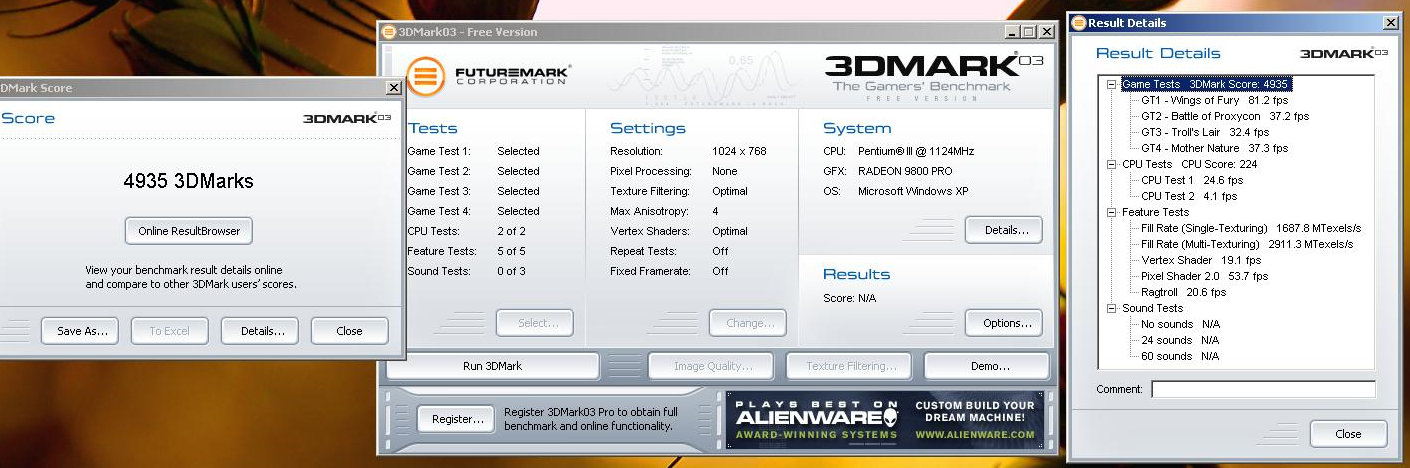Image resolution: width=1410 pixels, height=468 pixels.
Task: Click the Comment text field
Action: tap(1262, 389)
